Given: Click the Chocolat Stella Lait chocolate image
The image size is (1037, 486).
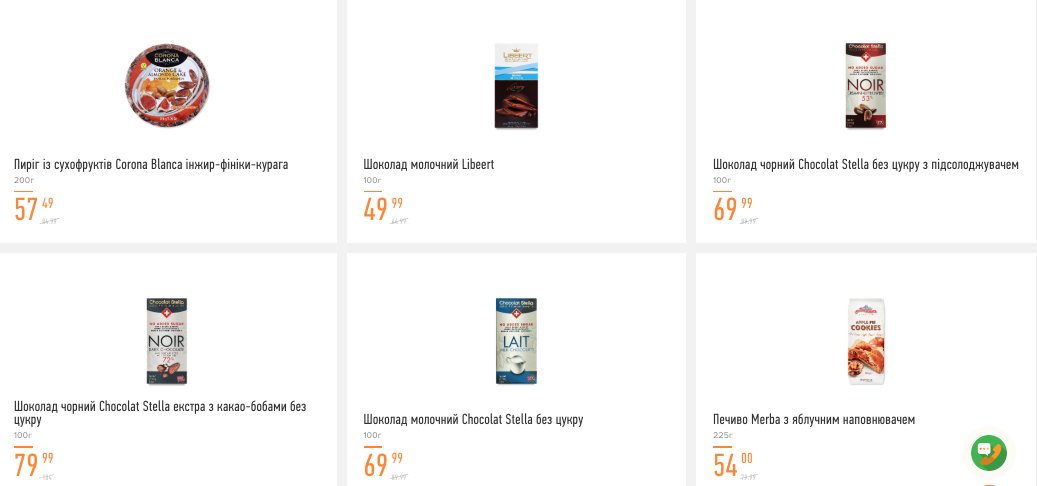Looking at the screenshot, I should pos(516,341).
